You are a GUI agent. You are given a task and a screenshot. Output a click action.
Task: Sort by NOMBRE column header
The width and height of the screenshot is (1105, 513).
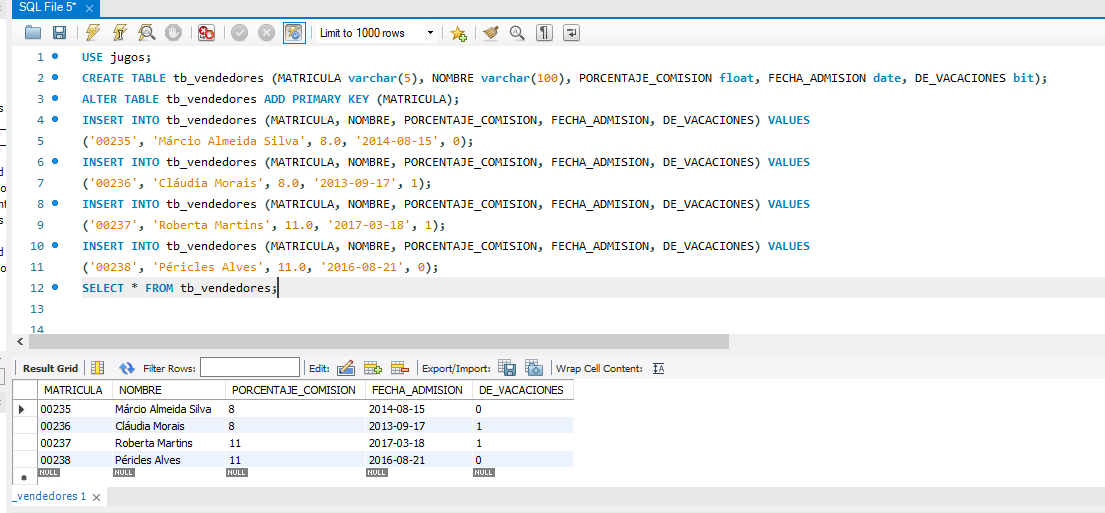169,390
